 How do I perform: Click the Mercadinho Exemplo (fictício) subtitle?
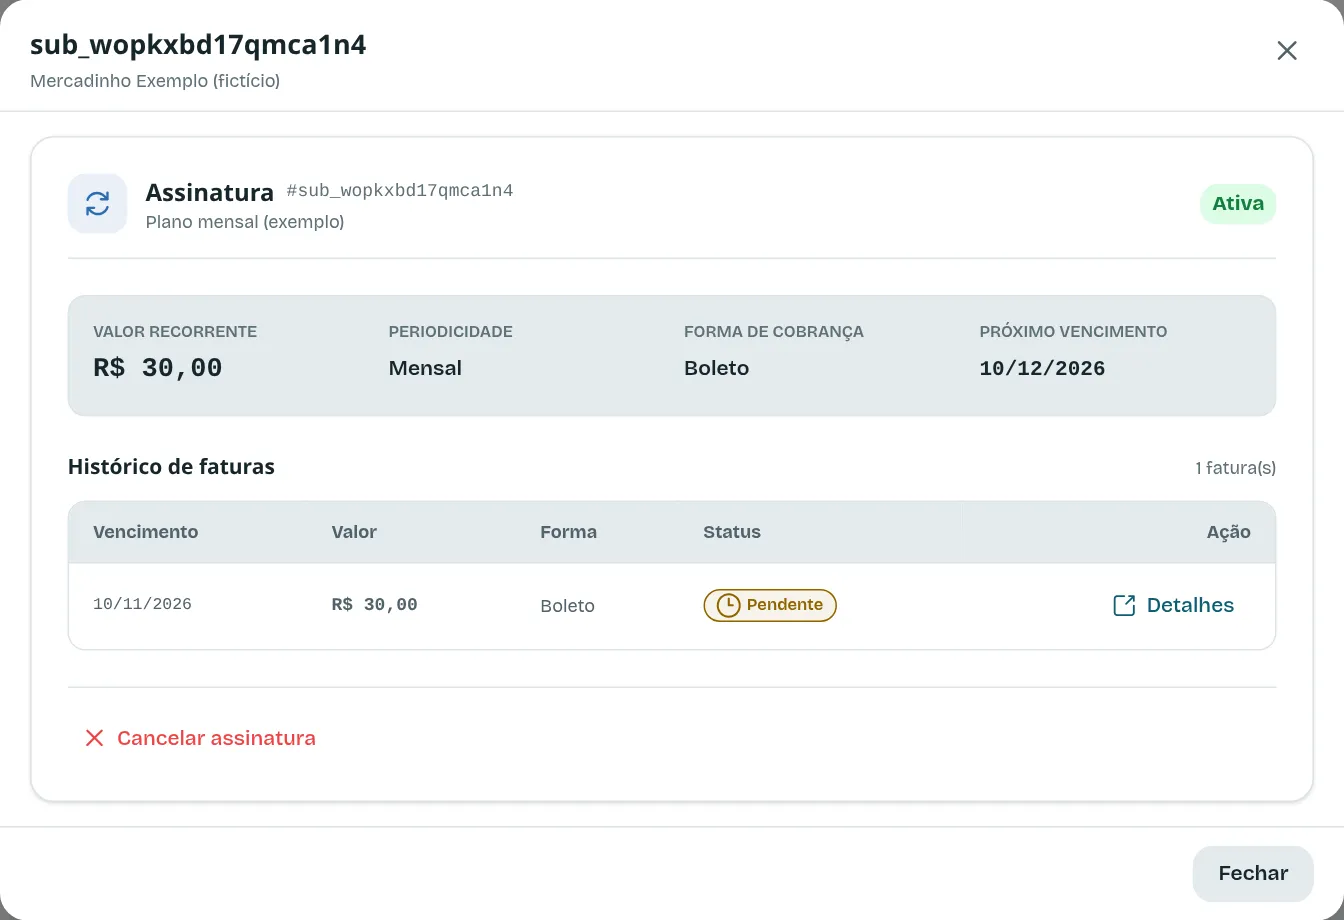pos(155,81)
